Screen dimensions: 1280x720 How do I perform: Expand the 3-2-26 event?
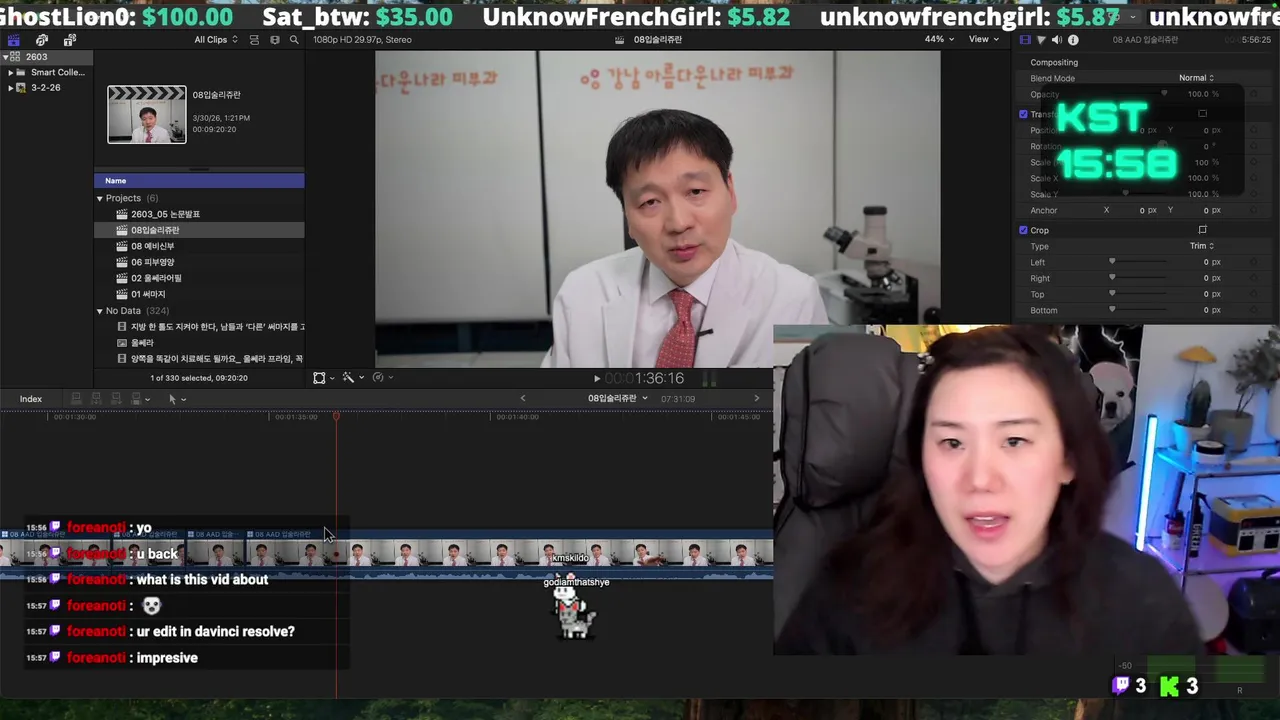click(x=10, y=87)
